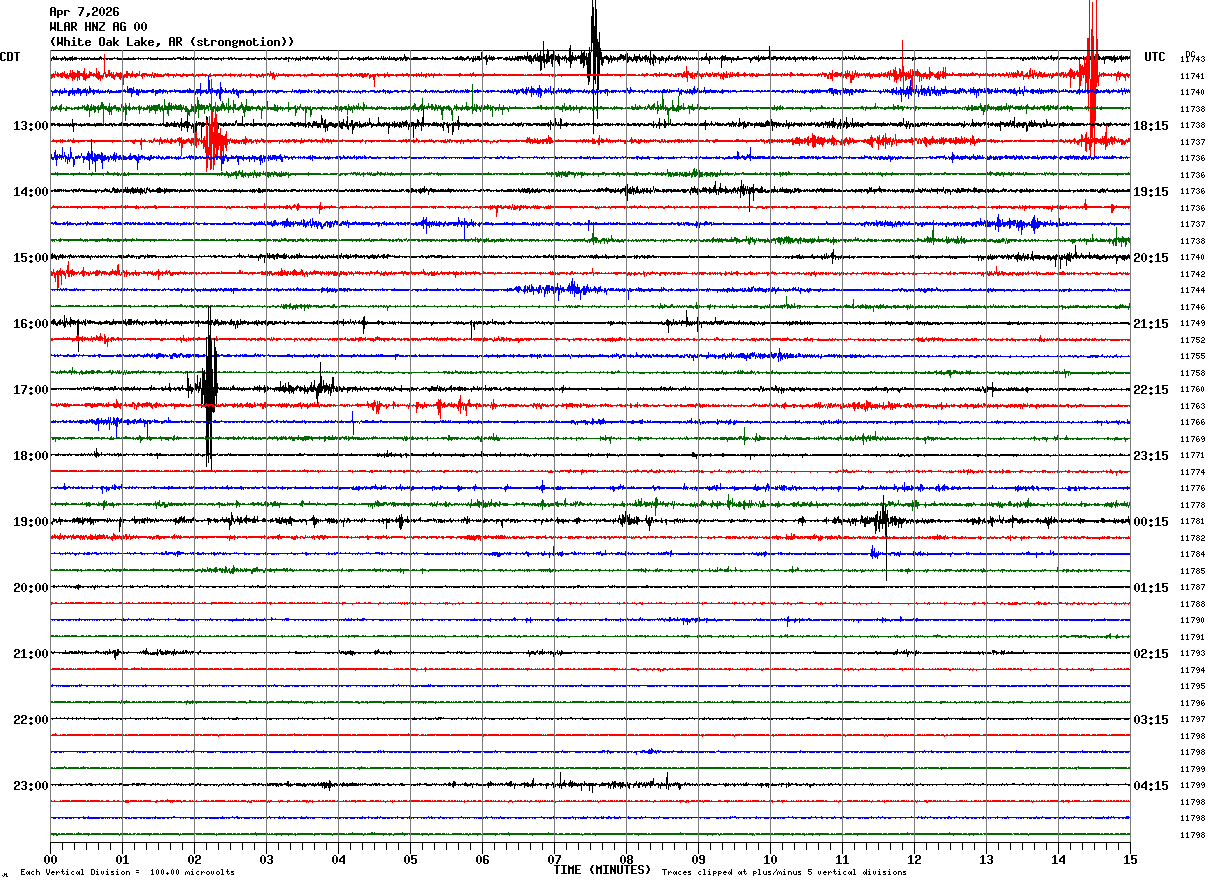Click the 20:00 CDT row label
The width and height of the screenshot is (1210, 886).
[30, 587]
